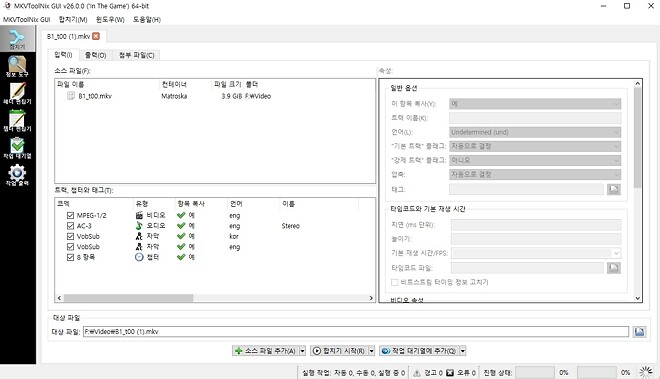The height and width of the screenshot is (379, 660).
Task: Uncheck the eng VobSub subtitle track
Action: point(70,247)
